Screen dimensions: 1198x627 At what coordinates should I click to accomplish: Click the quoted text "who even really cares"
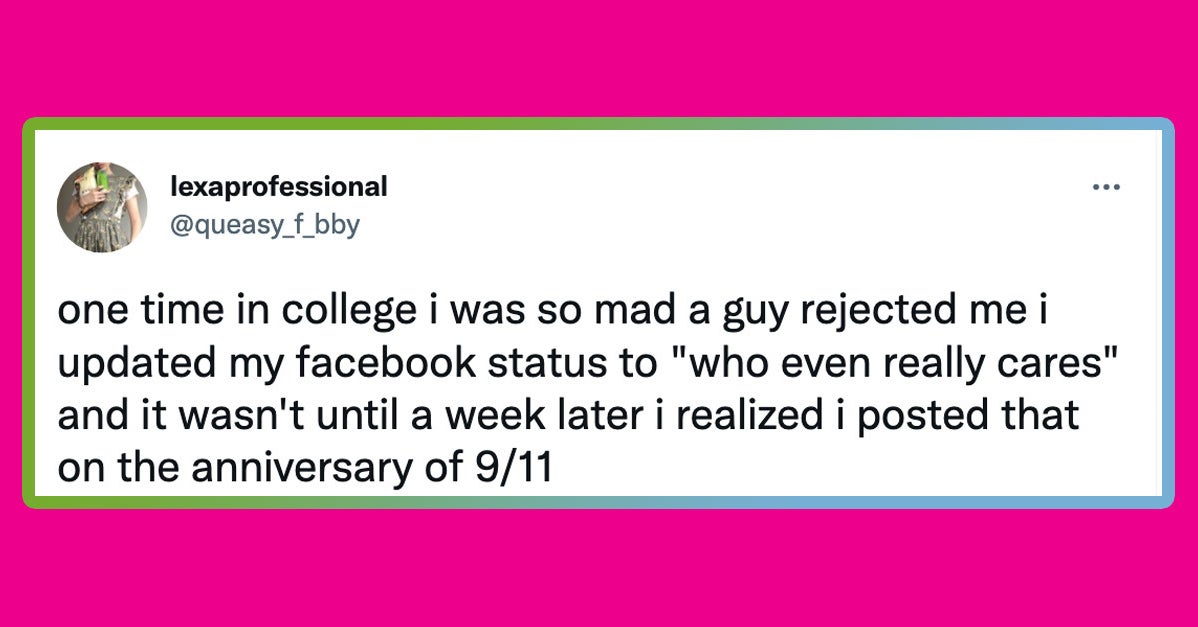[893, 363]
